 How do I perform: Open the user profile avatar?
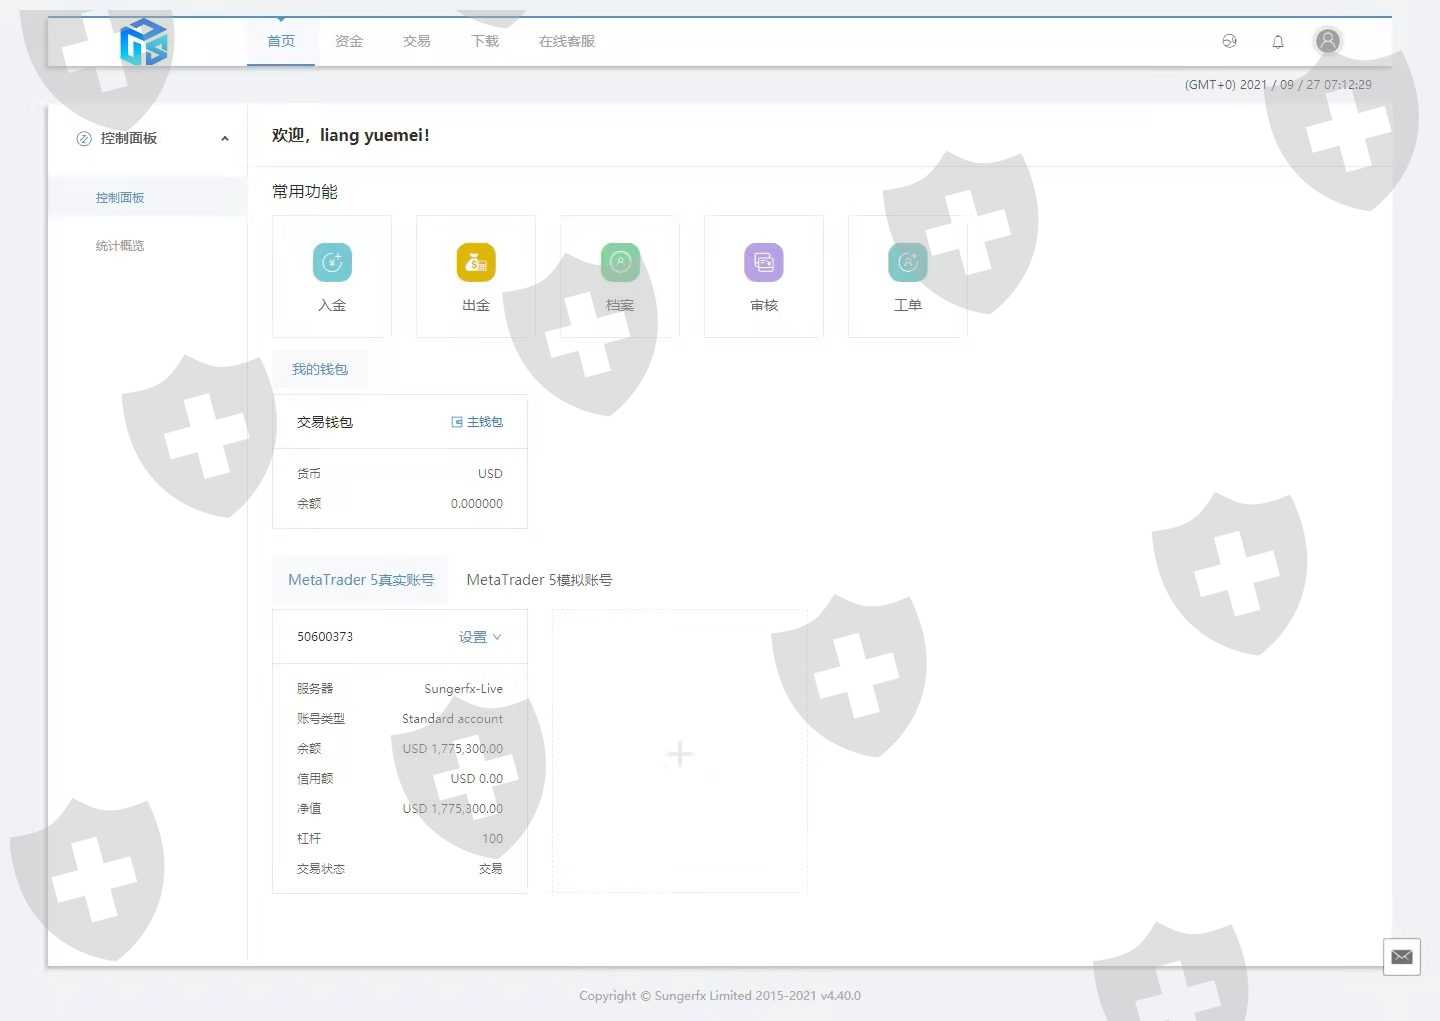point(1328,41)
